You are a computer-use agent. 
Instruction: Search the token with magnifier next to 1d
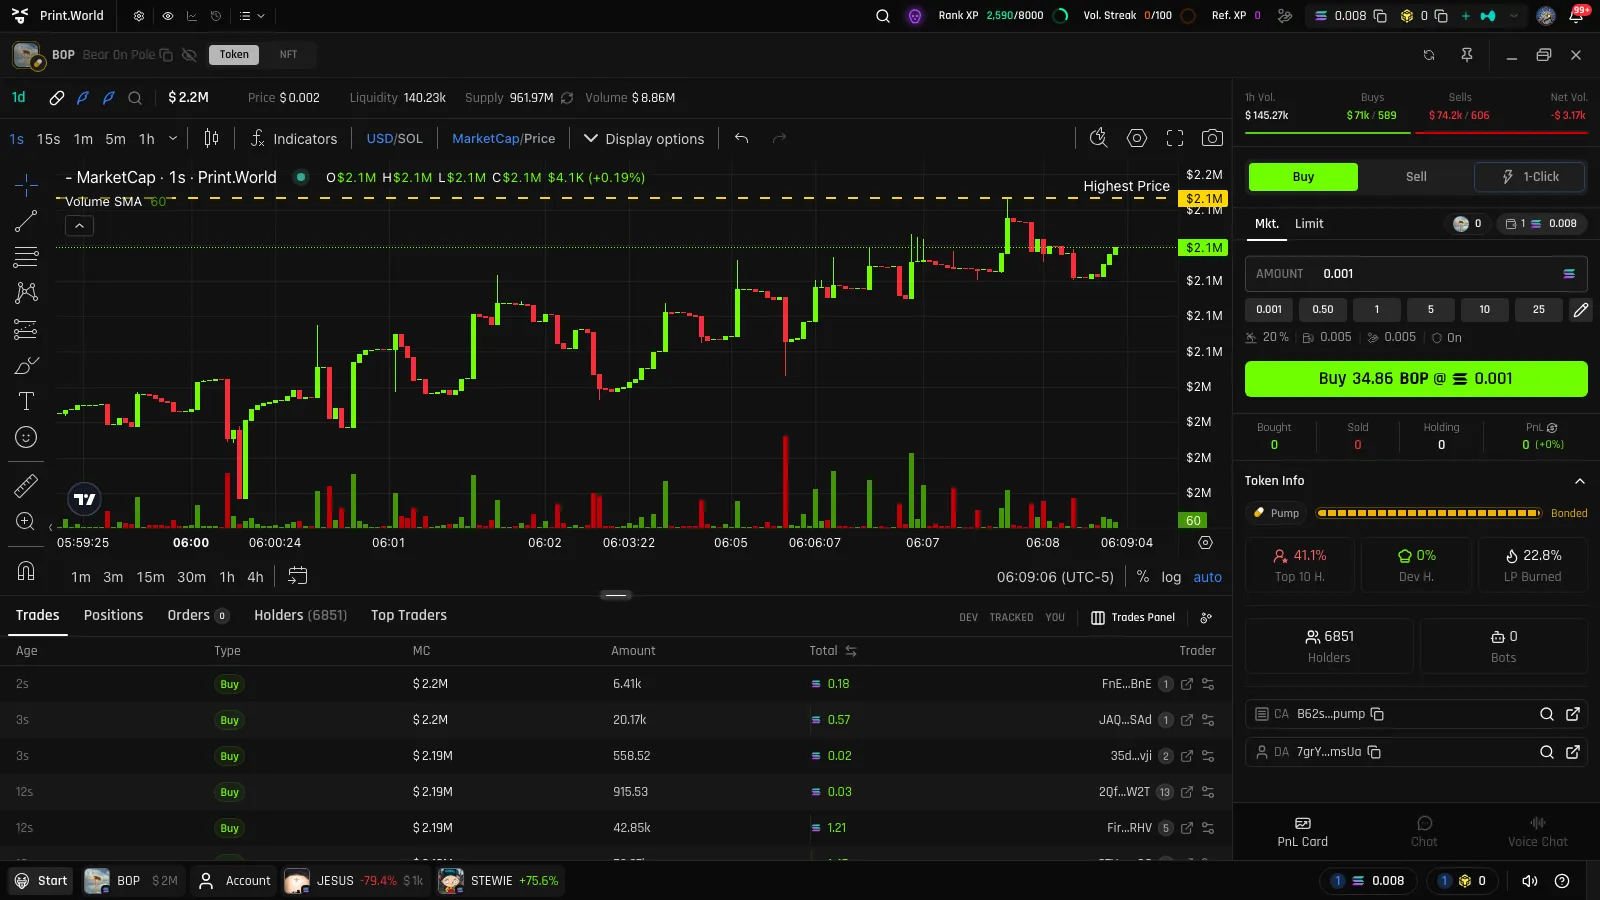click(135, 98)
